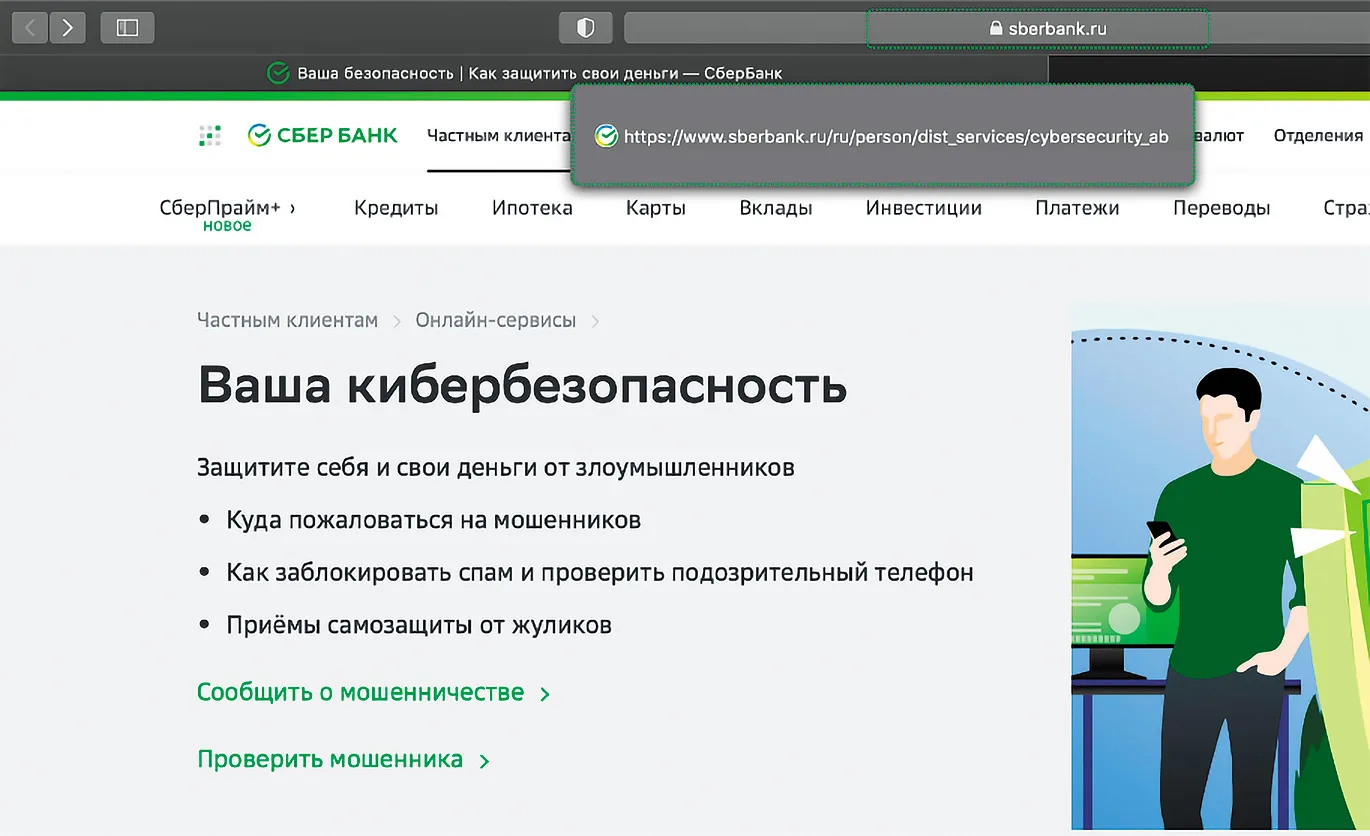This screenshot has height=836, width=1370.
Task: Click the СБЕР БАНК logo
Action: [x=322, y=136]
